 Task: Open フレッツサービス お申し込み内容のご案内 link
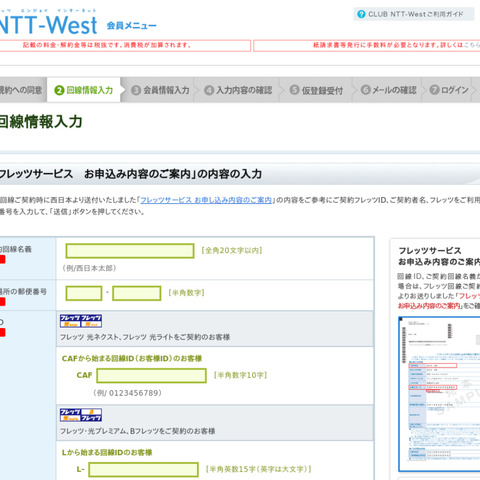click(x=206, y=200)
